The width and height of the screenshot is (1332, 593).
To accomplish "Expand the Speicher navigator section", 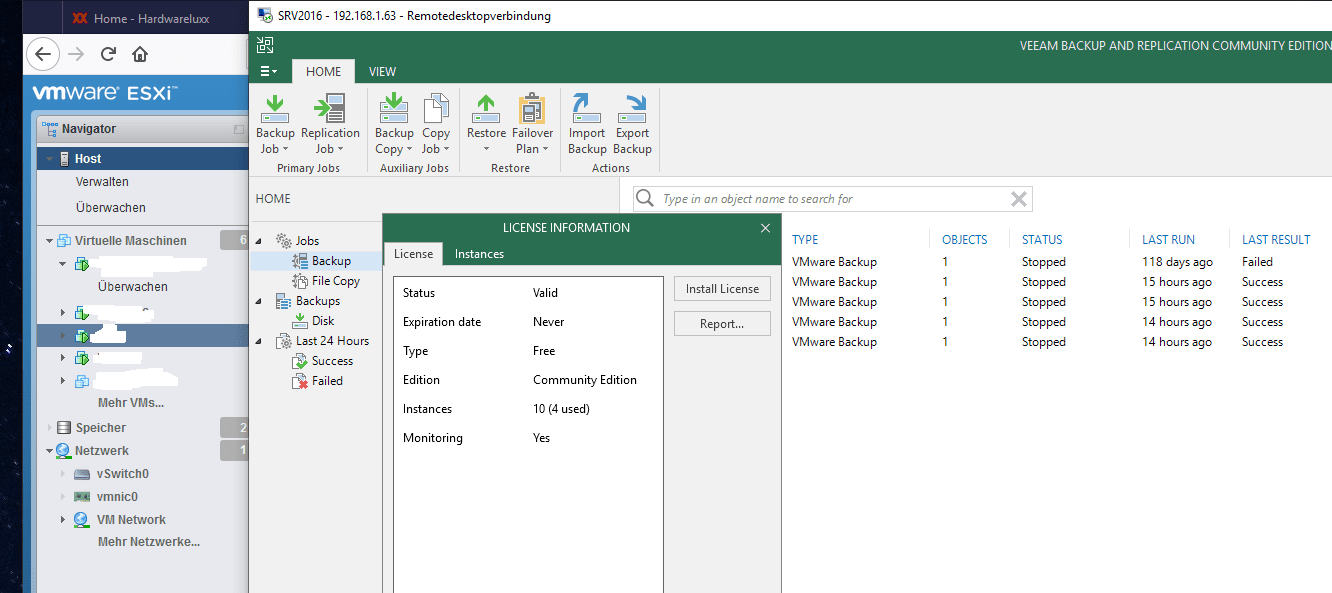I will click(49, 428).
